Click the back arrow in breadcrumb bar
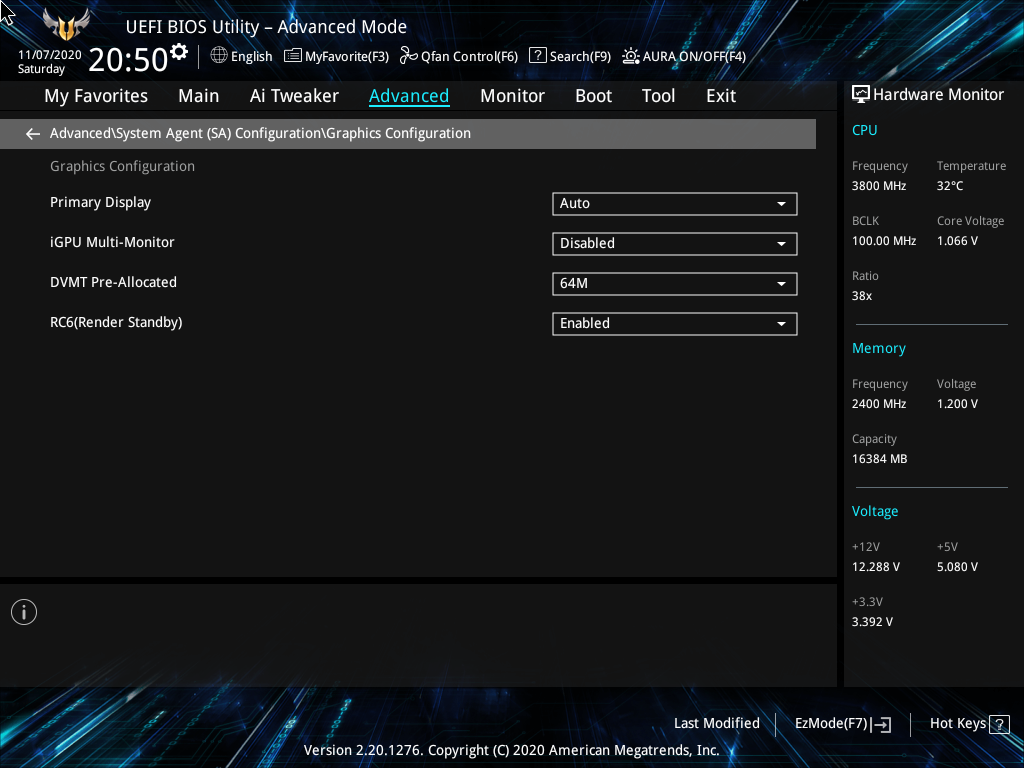The image size is (1024, 768). coord(33,134)
